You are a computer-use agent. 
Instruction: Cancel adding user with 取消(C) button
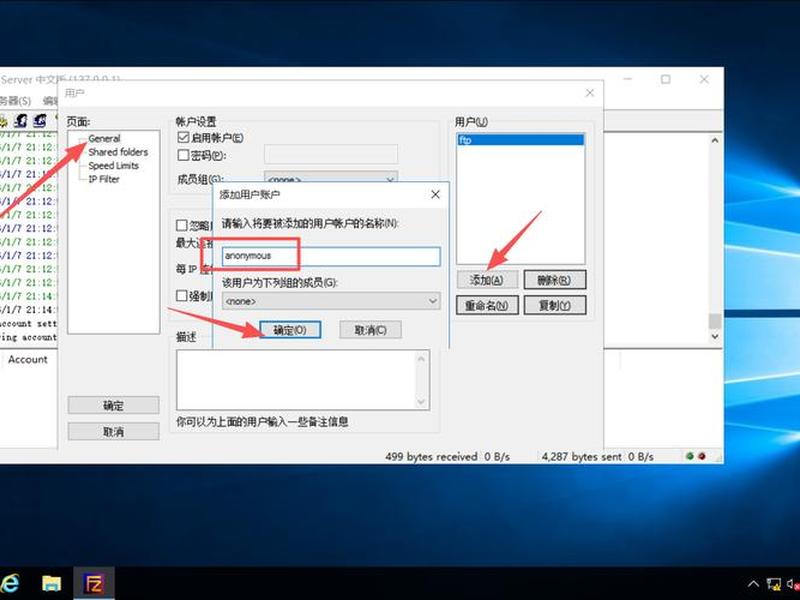click(370, 330)
